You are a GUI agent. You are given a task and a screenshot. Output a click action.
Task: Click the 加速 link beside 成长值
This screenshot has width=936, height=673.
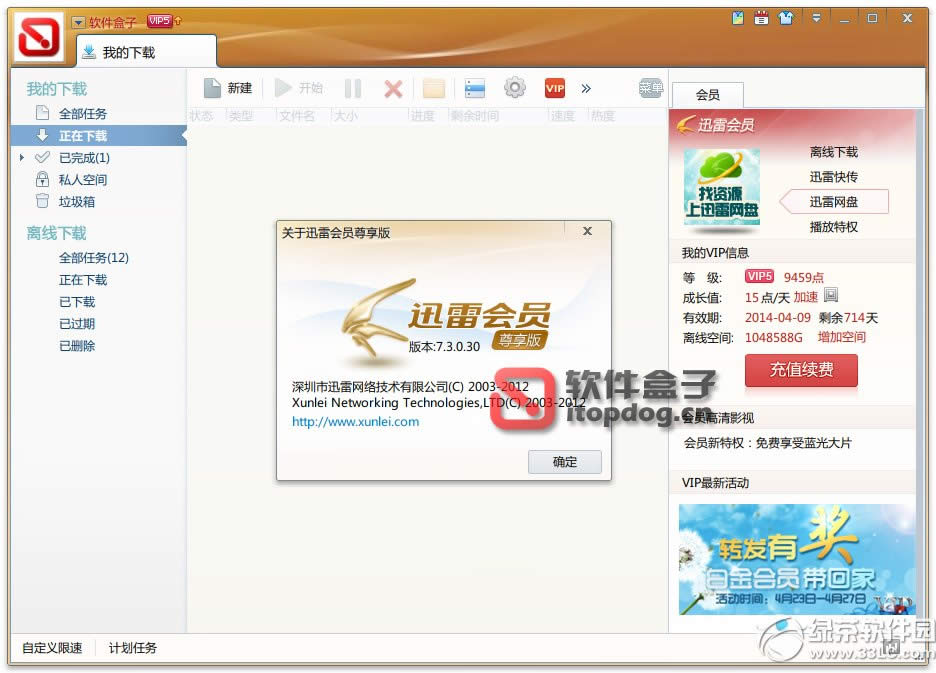[806, 297]
